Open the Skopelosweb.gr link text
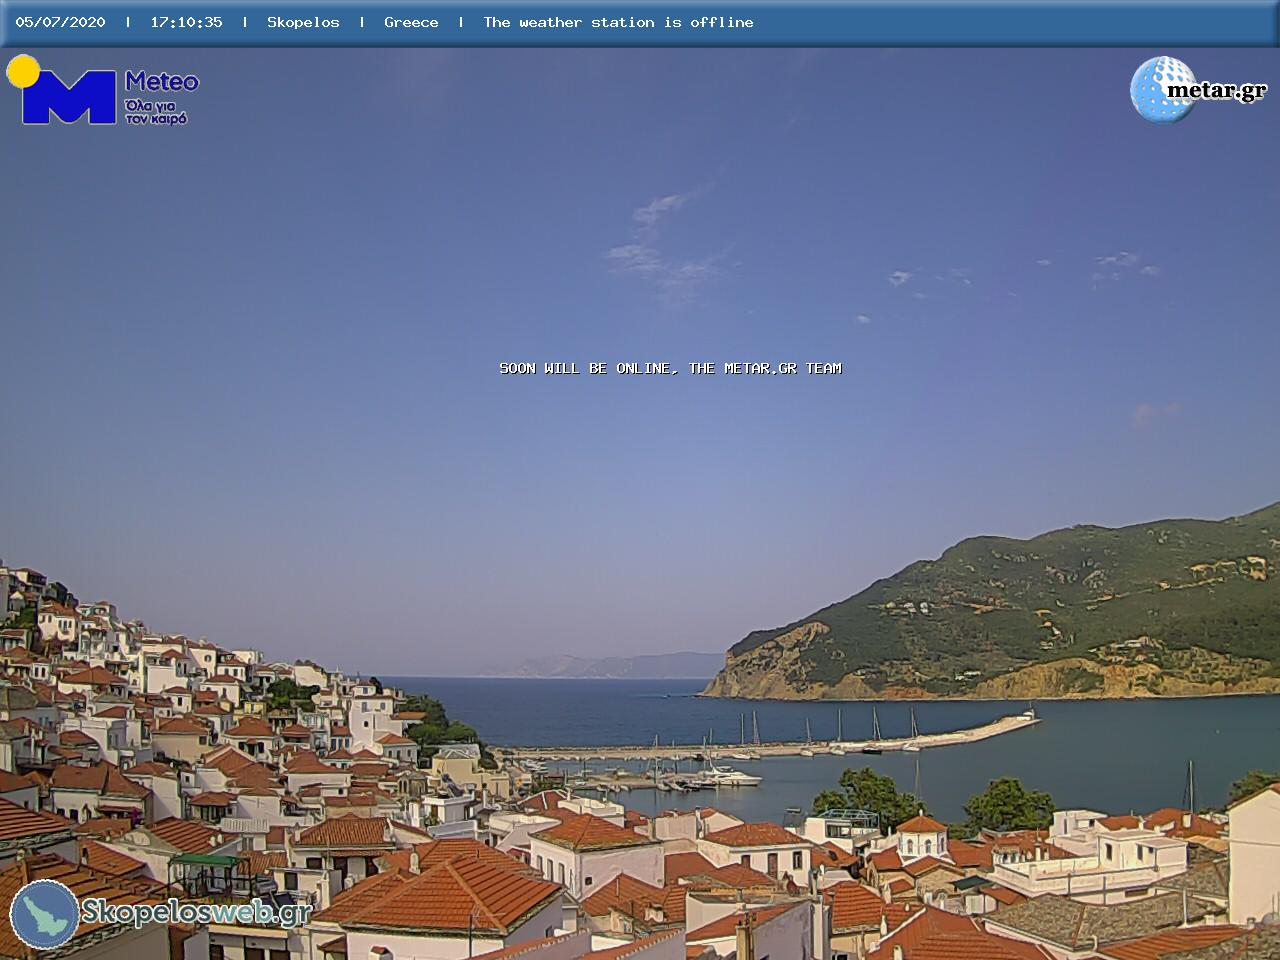The image size is (1280, 960). click(x=196, y=912)
